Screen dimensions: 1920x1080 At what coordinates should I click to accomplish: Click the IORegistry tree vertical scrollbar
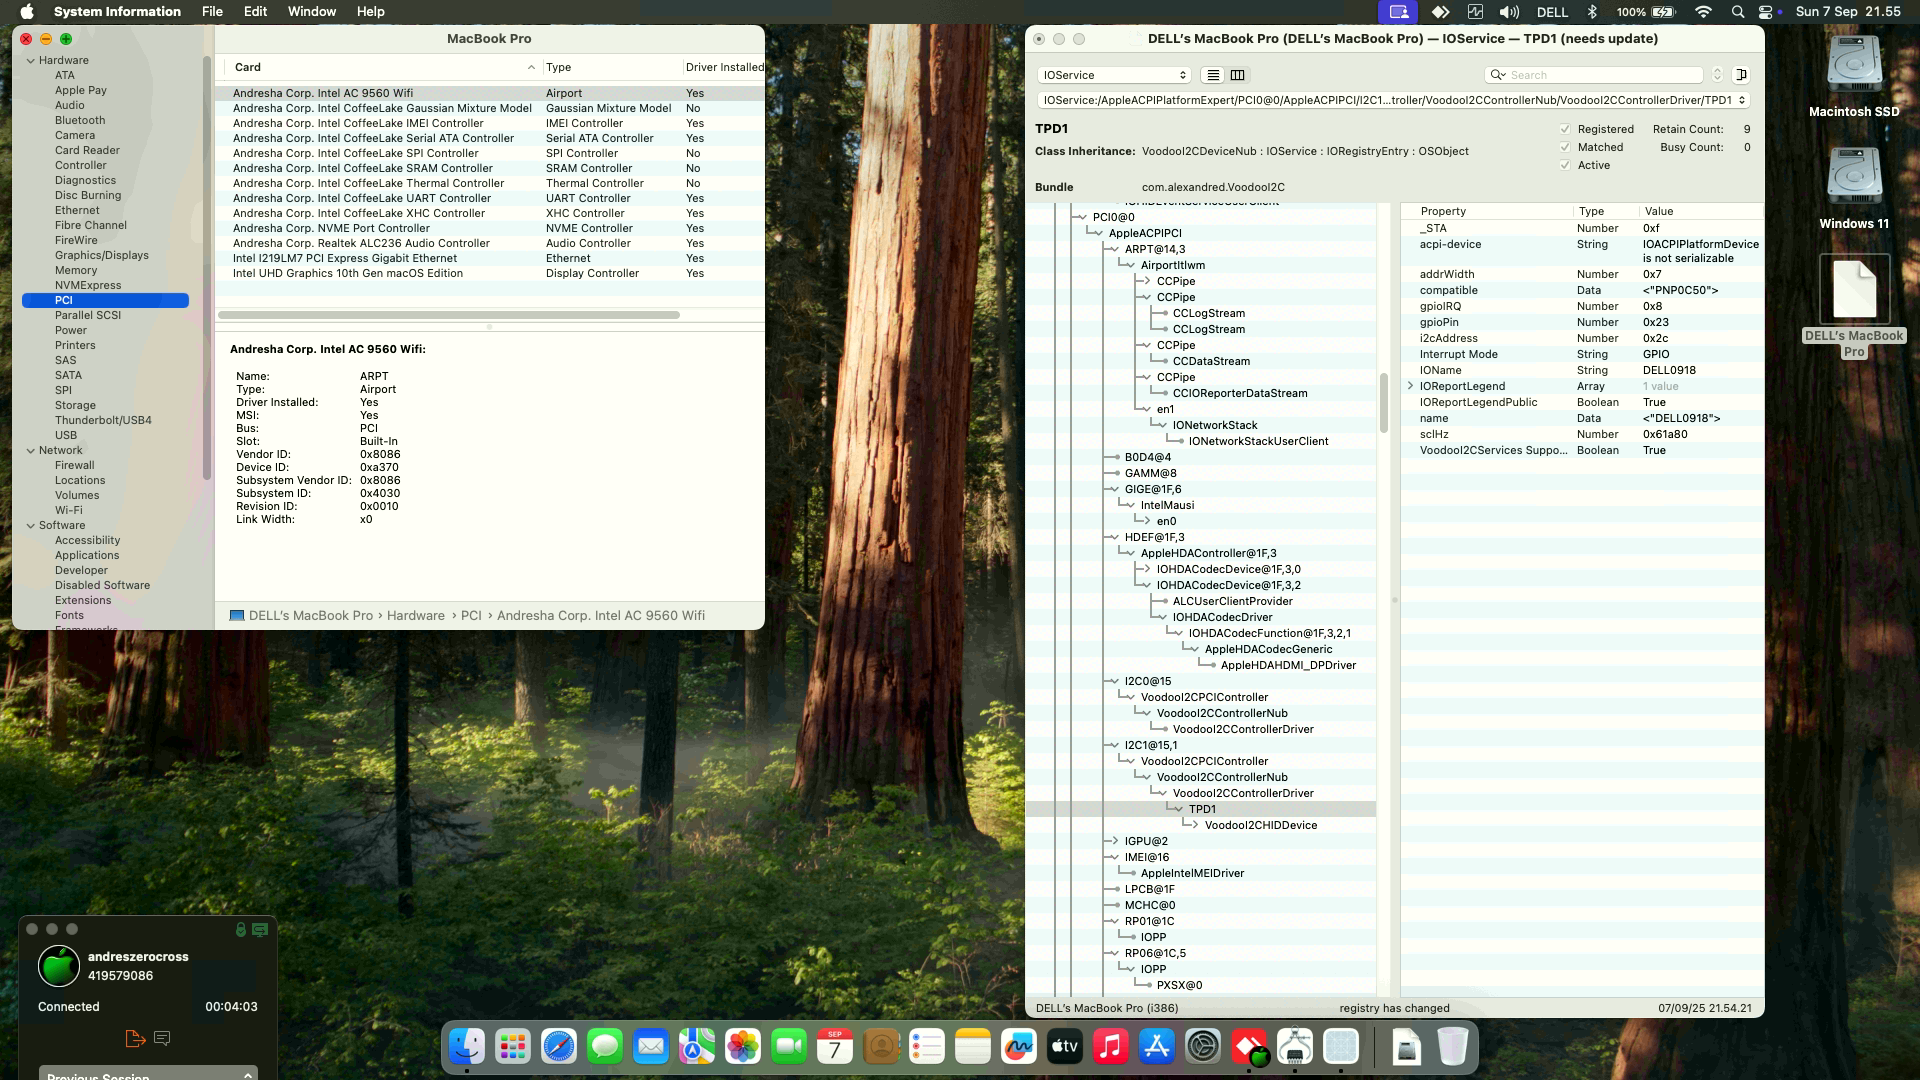point(1384,402)
